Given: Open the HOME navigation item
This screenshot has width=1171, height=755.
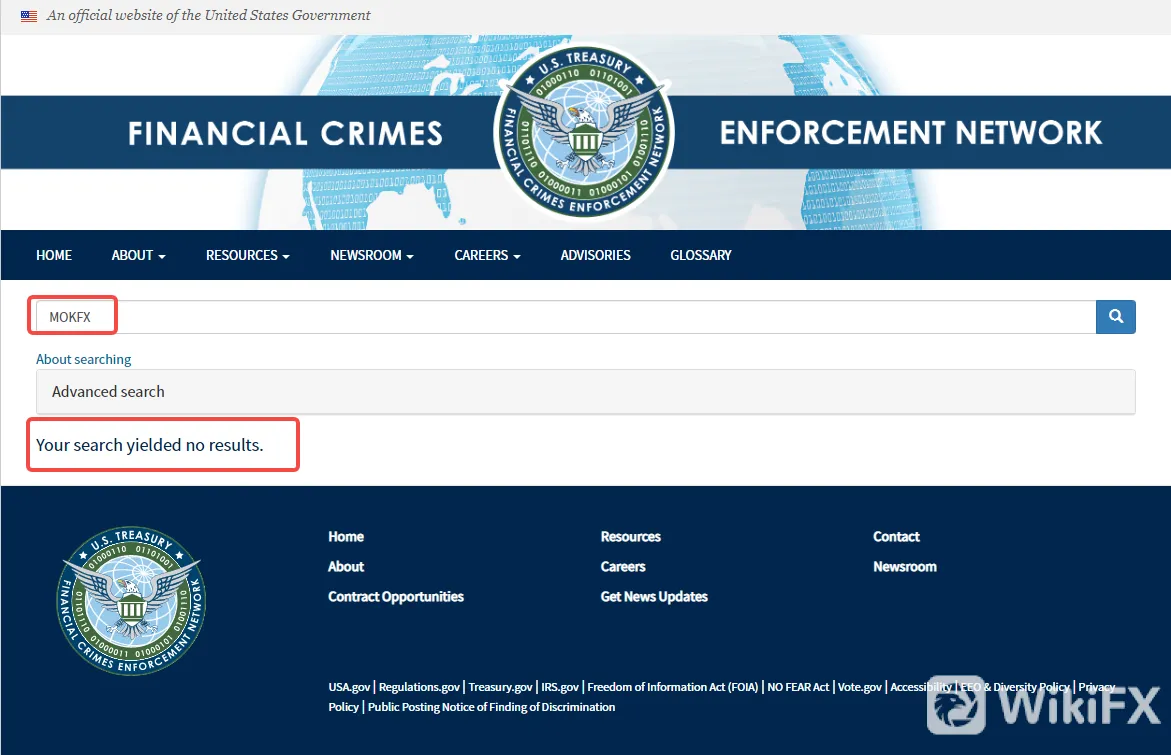Looking at the screenshot, I should point(54,255).
